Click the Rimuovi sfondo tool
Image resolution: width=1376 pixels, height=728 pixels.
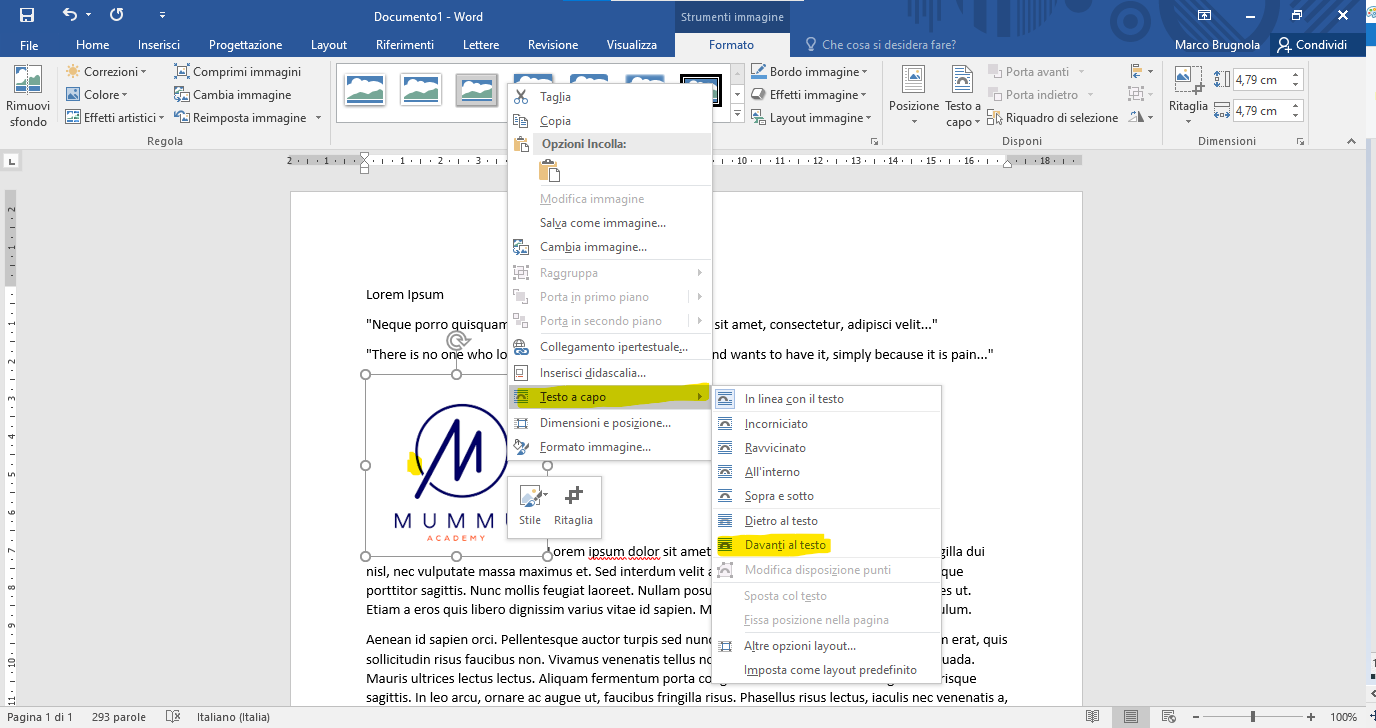(27, 95)
